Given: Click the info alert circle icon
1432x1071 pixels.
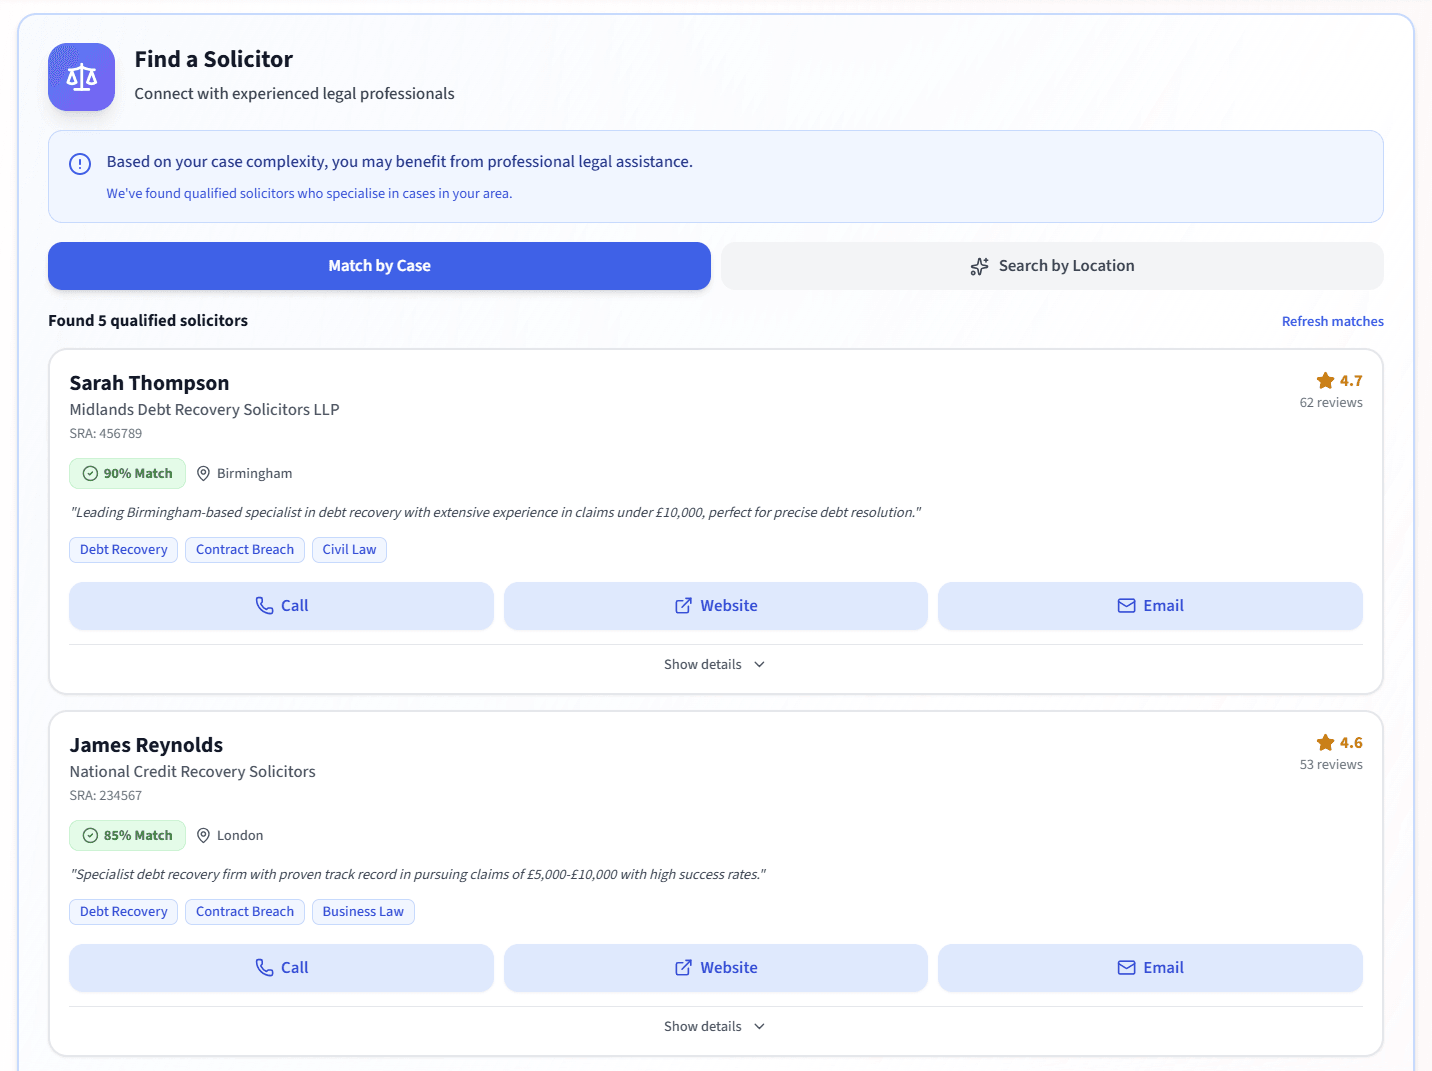Looking at the screenshot, I should coord(80,164).
